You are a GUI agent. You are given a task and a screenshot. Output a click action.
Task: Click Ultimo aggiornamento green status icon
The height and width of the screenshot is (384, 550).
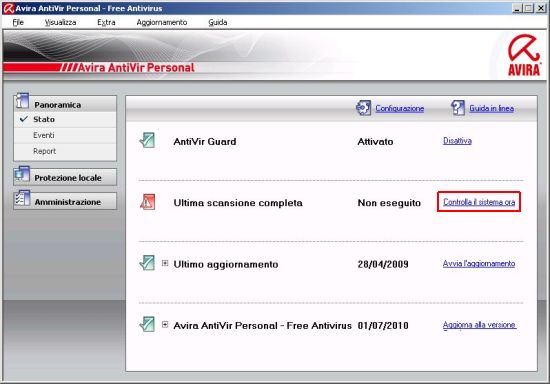pyautogui.click(x=147, y=263)
